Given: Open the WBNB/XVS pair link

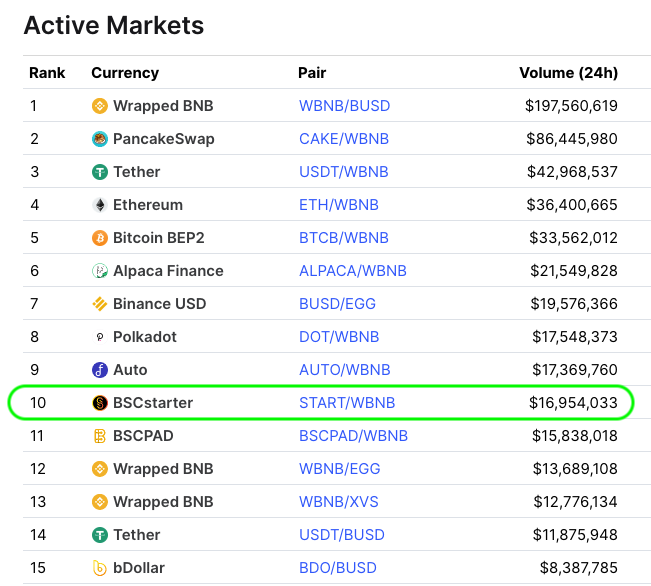Looking at the screenshot, I should click(x=339, y=502).
